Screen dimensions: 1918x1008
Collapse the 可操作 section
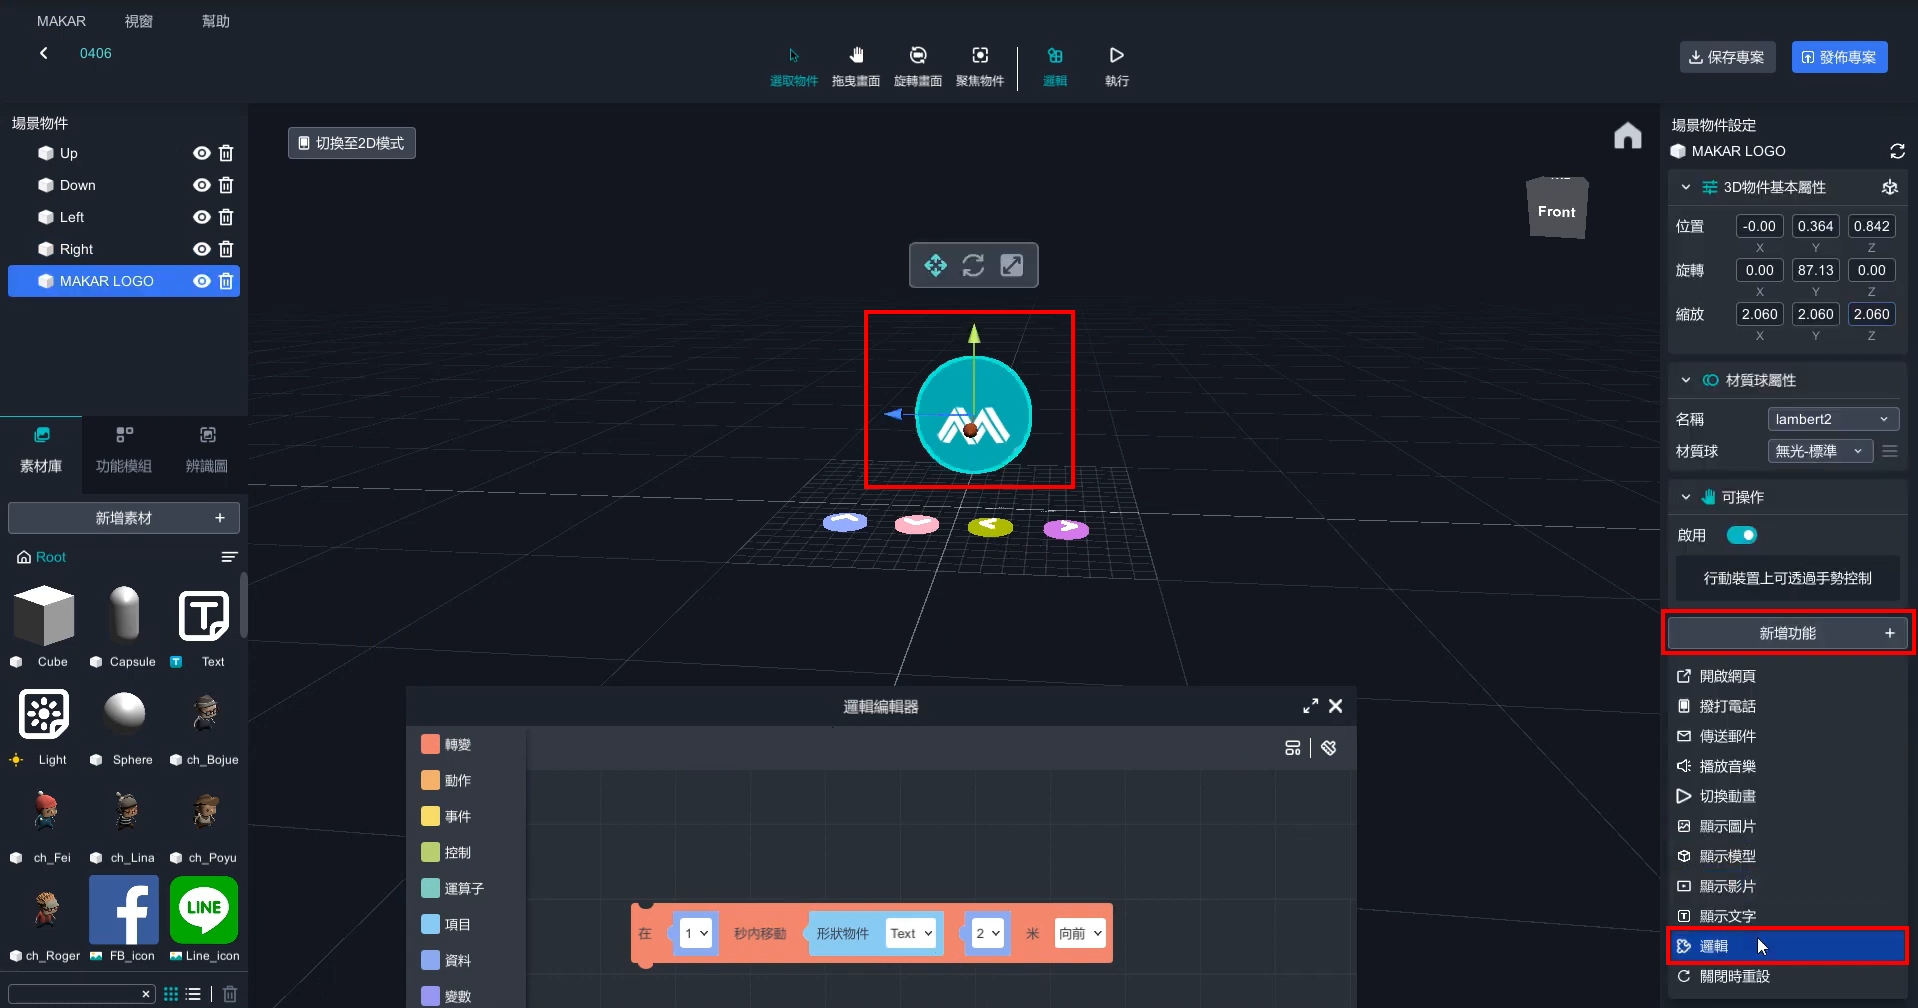(1686, 497)
